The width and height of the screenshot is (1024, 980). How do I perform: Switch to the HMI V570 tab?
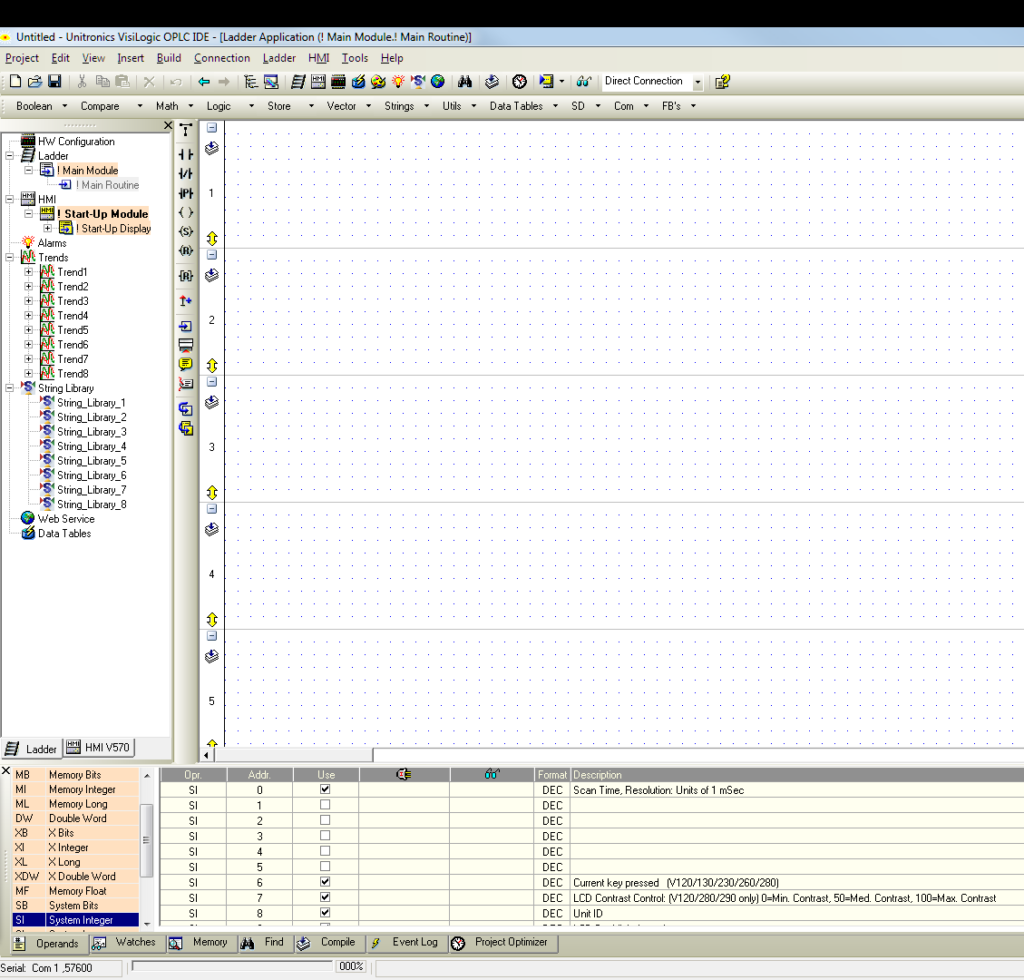pos(99,748)
